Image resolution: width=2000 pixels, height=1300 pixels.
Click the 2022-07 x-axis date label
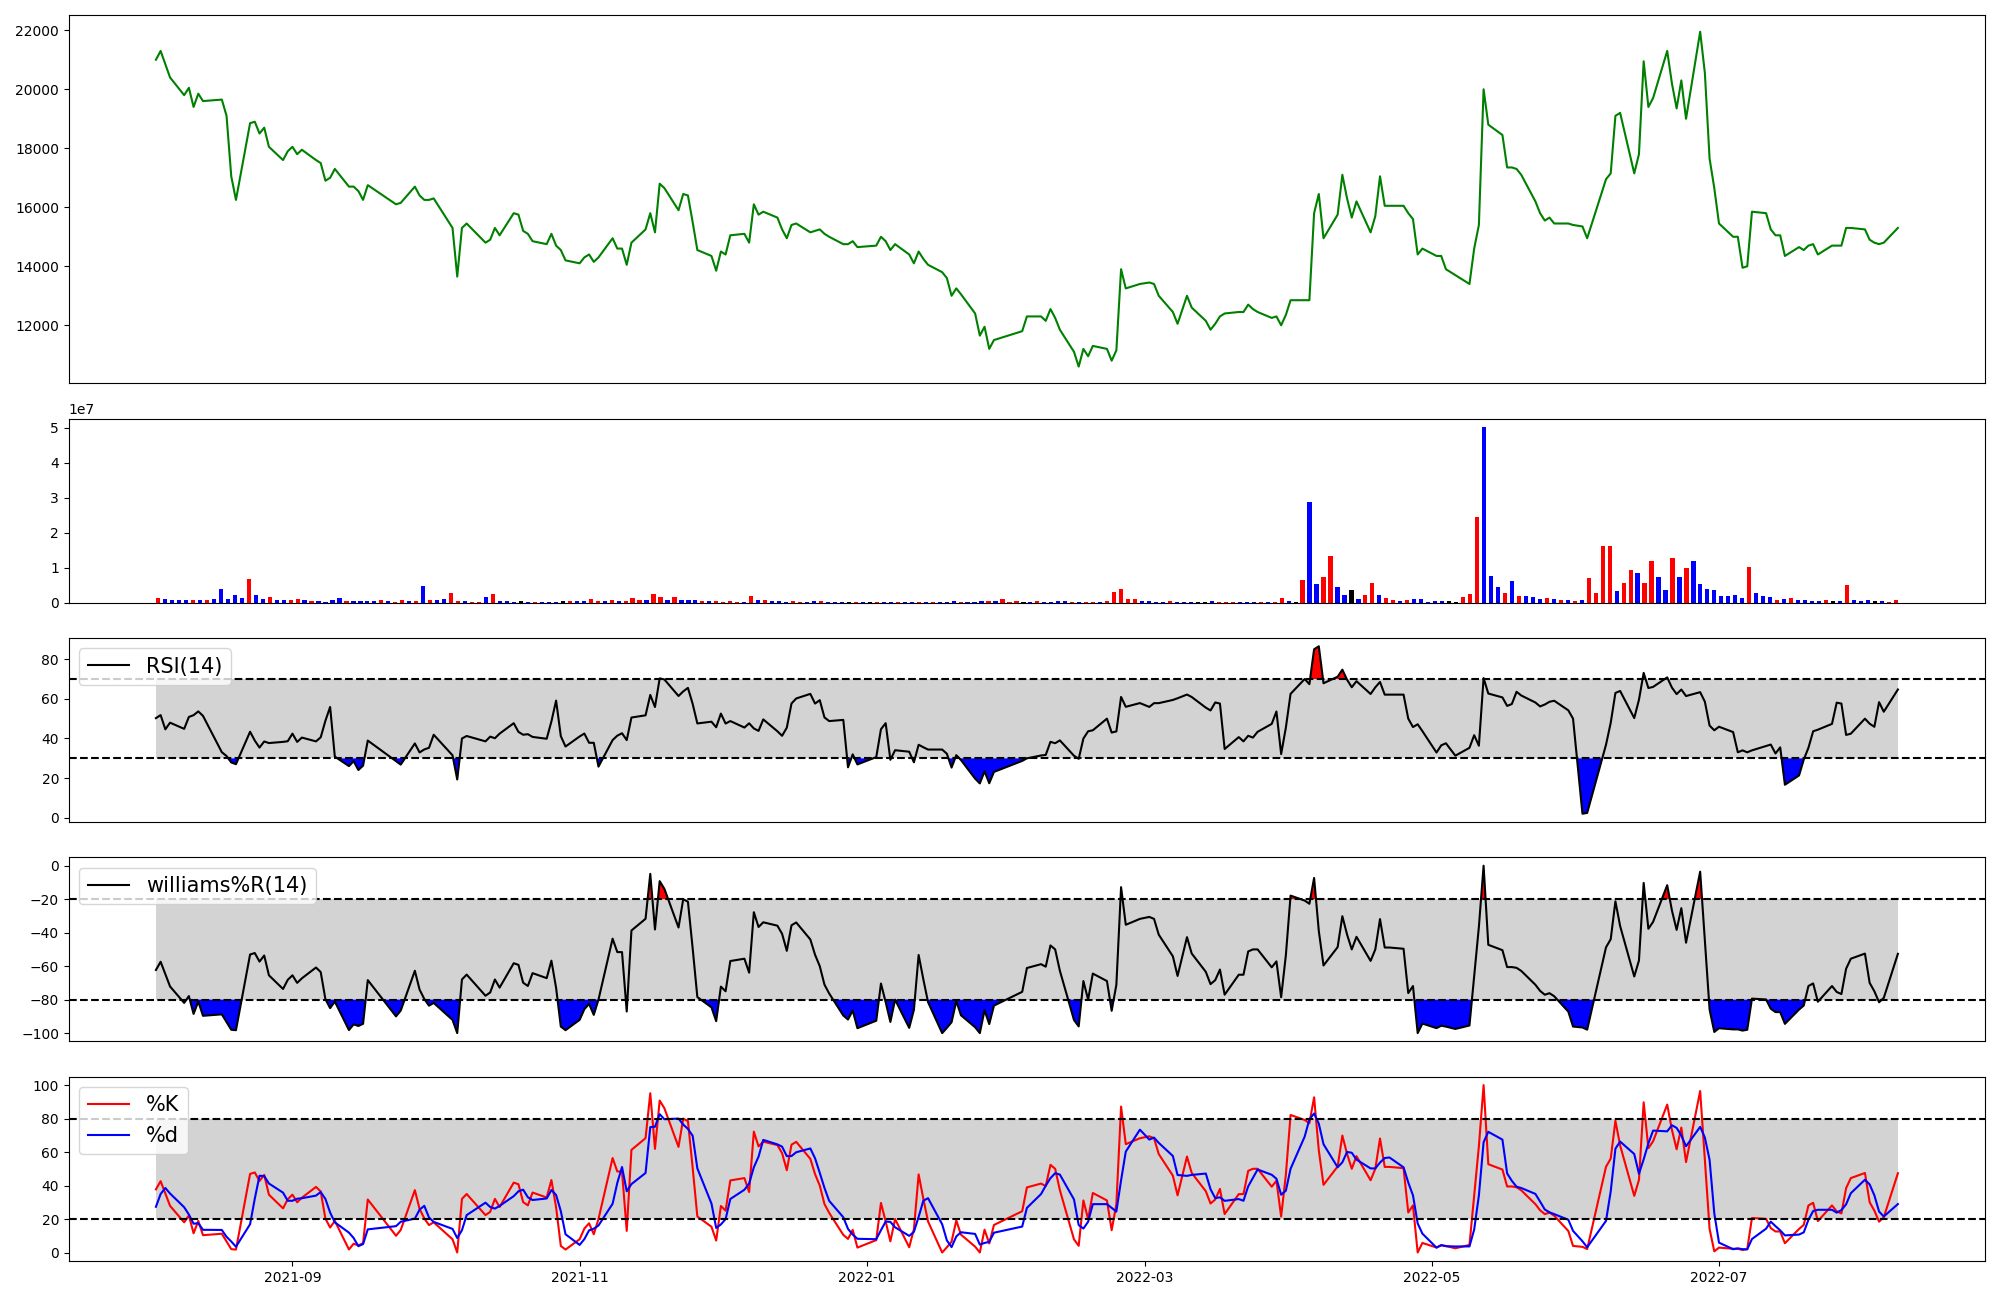(x=1718, y=1277)
